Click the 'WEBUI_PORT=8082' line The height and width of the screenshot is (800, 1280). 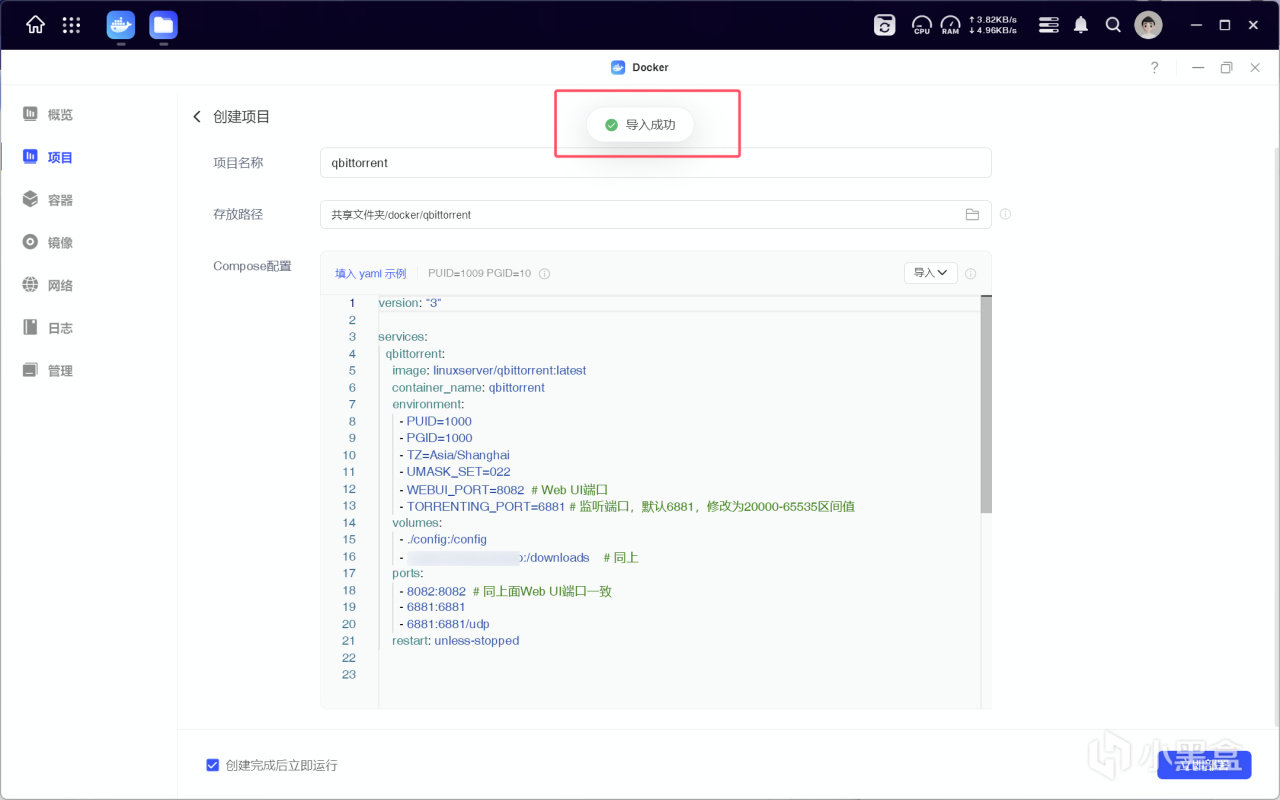point(504,490)
